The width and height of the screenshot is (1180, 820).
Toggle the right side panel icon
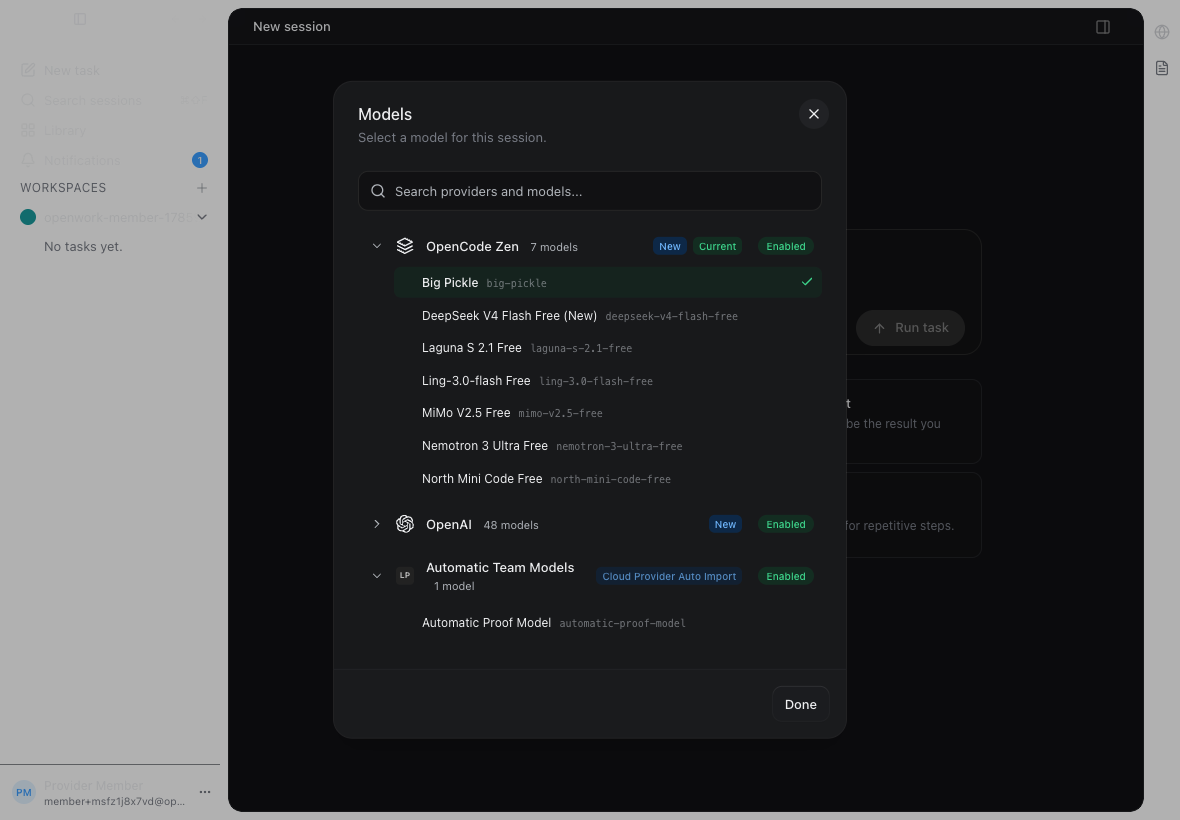[1102, 27]
